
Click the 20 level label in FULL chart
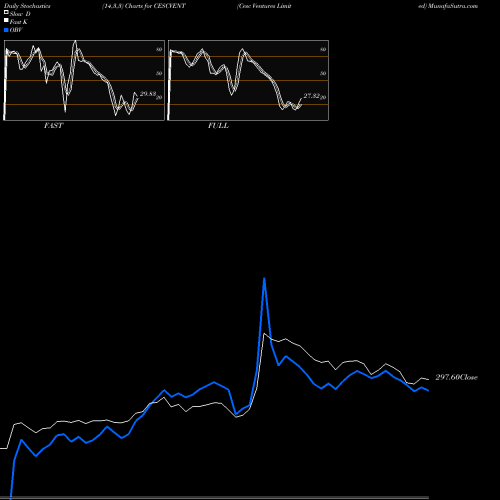[323, 98]
